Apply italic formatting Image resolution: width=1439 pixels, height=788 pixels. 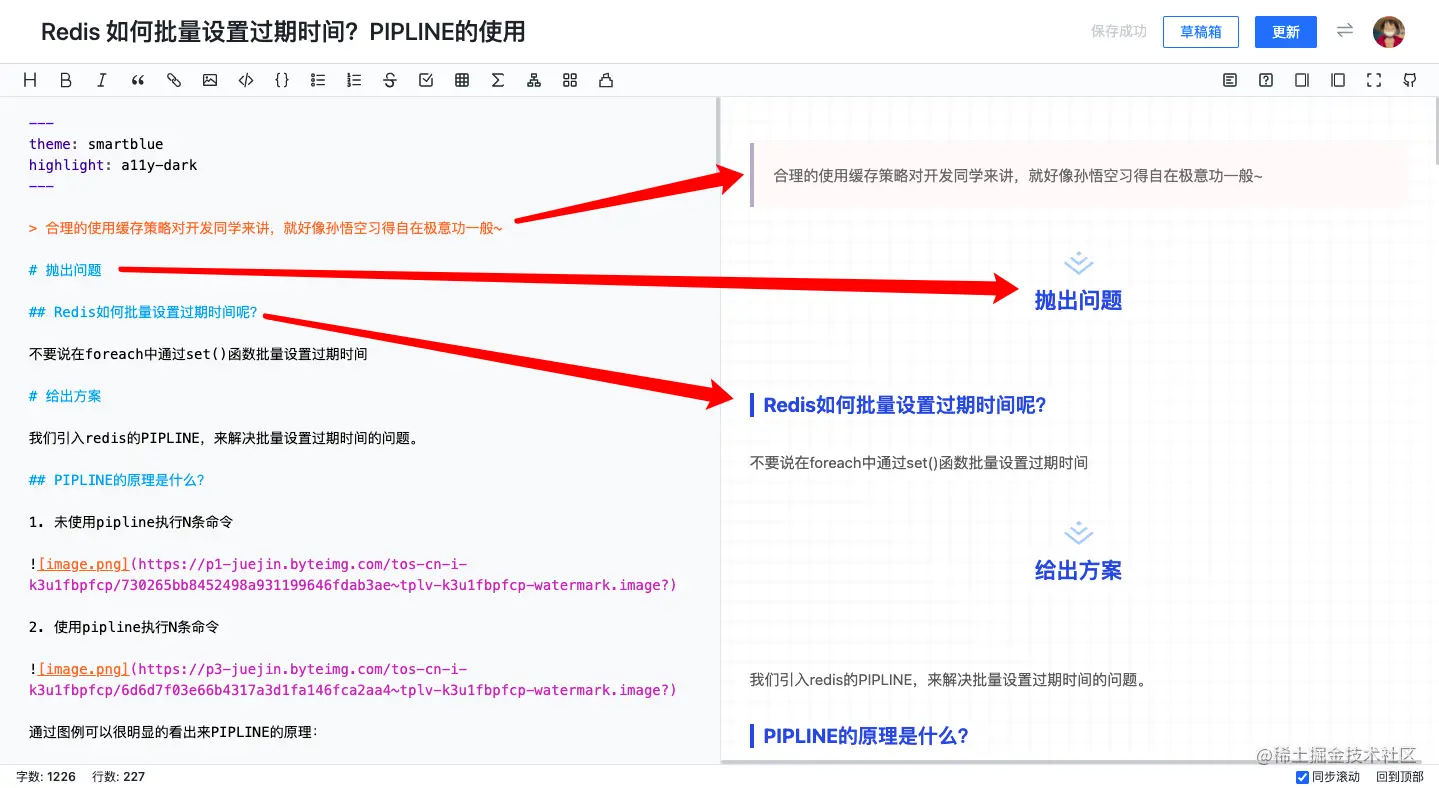point(102,81)
